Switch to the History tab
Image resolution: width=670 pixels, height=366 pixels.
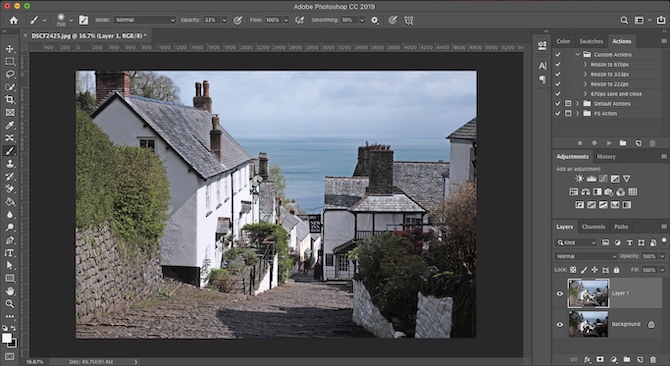606,157
